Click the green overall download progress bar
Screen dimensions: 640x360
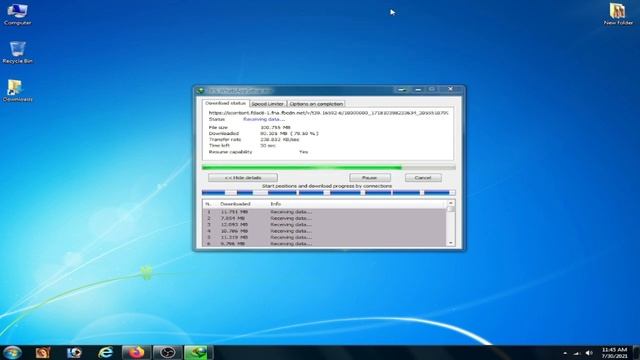coord(329,167)
